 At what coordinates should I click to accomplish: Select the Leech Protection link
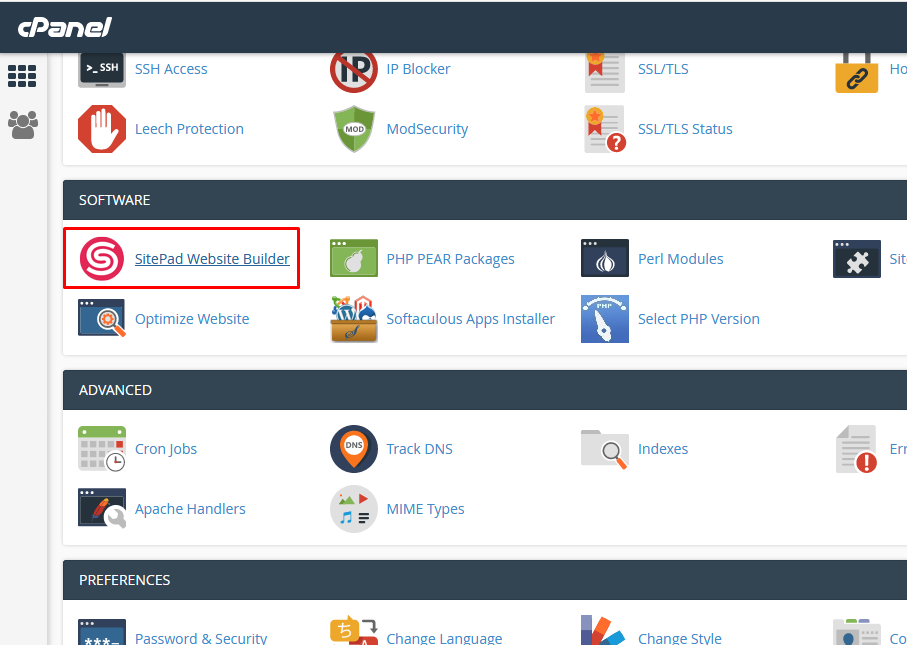(x=189, y=129)
